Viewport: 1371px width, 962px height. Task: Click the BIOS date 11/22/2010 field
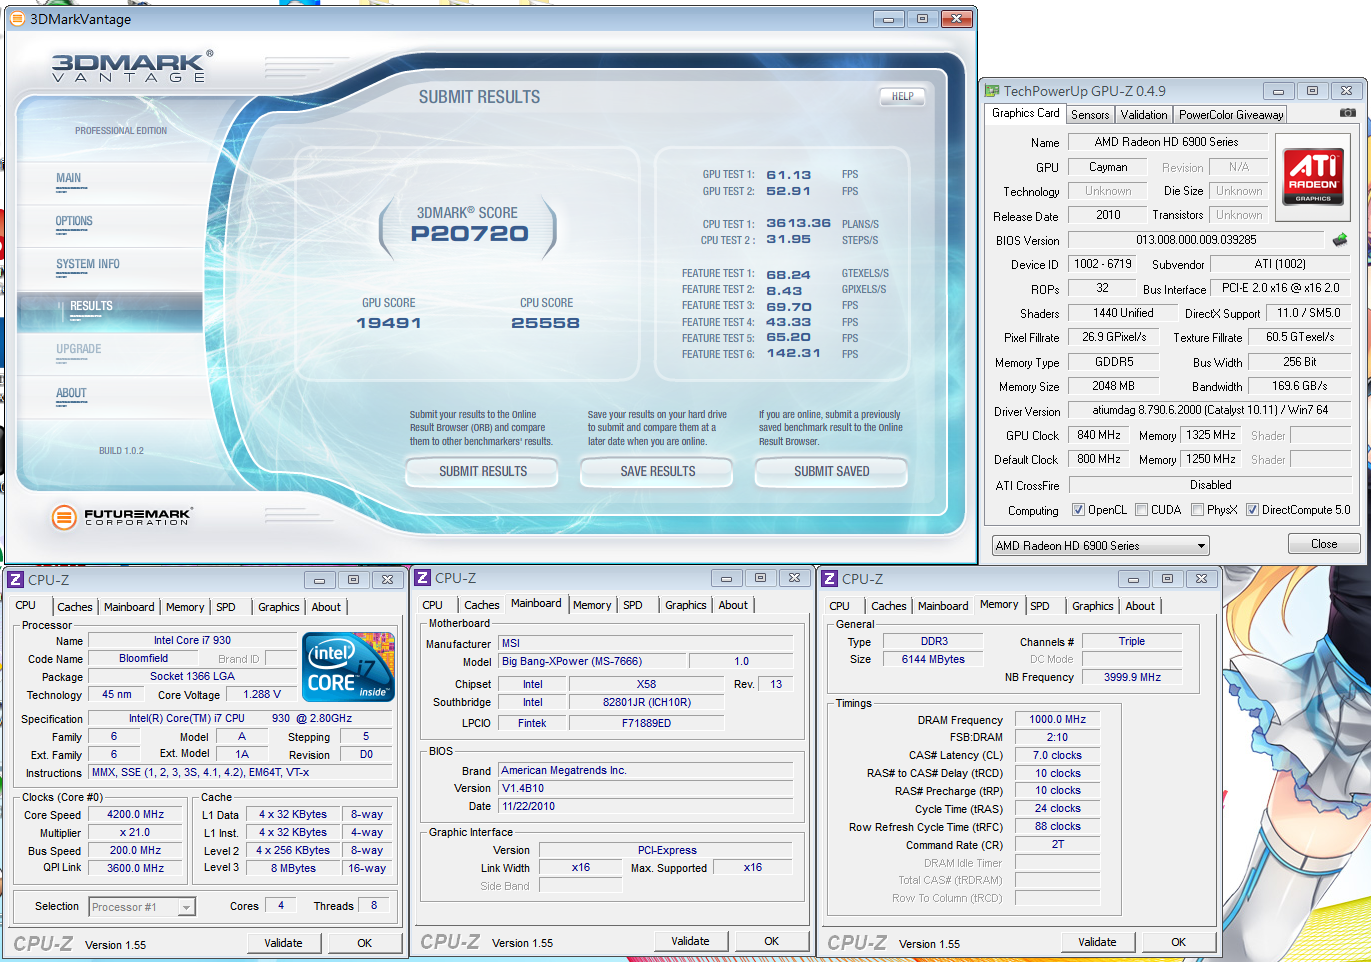[646, 806]
